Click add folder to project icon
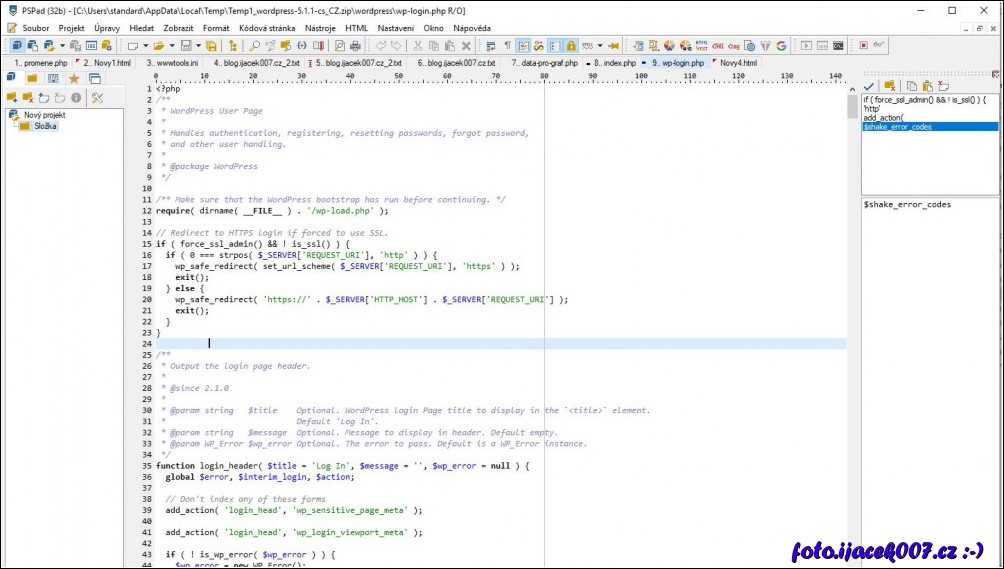The height and width of the screenshot is (569, 1004). [12, 97]
